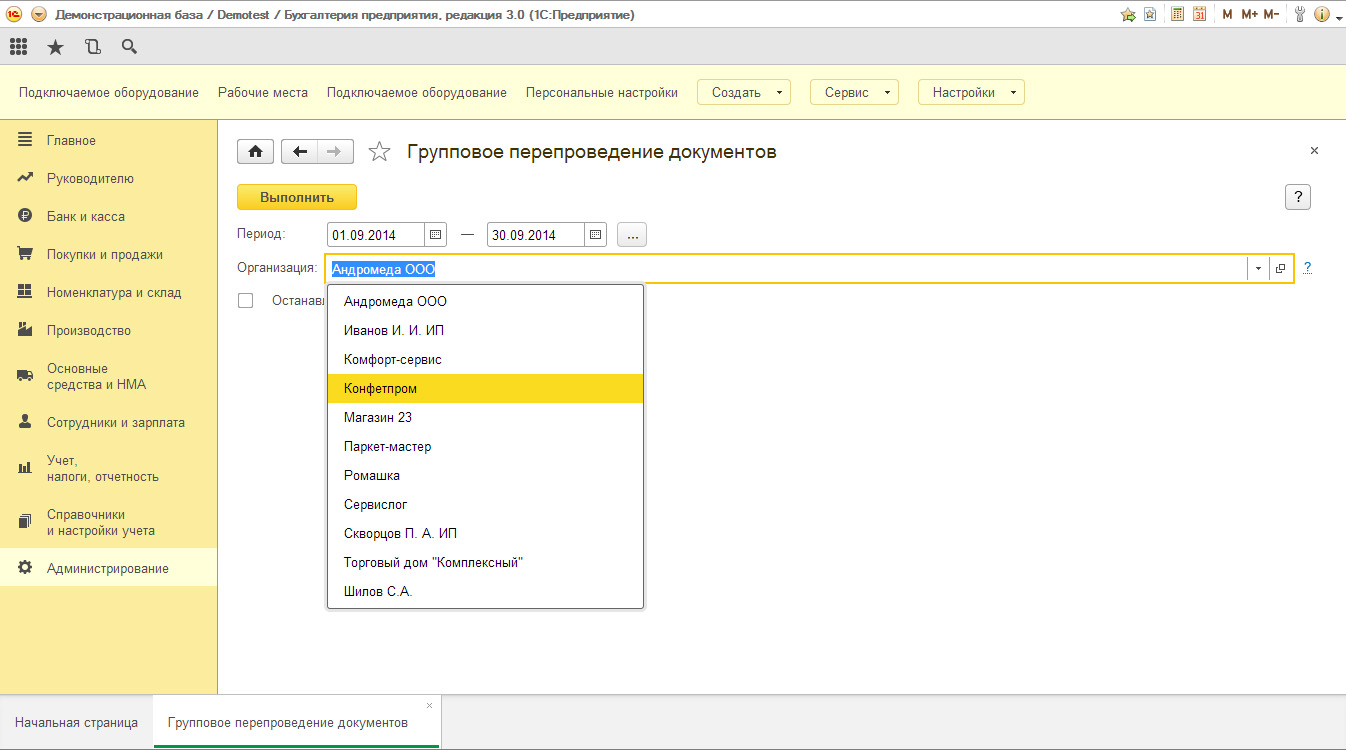Select Ромашка from the list

pos(485,475)
